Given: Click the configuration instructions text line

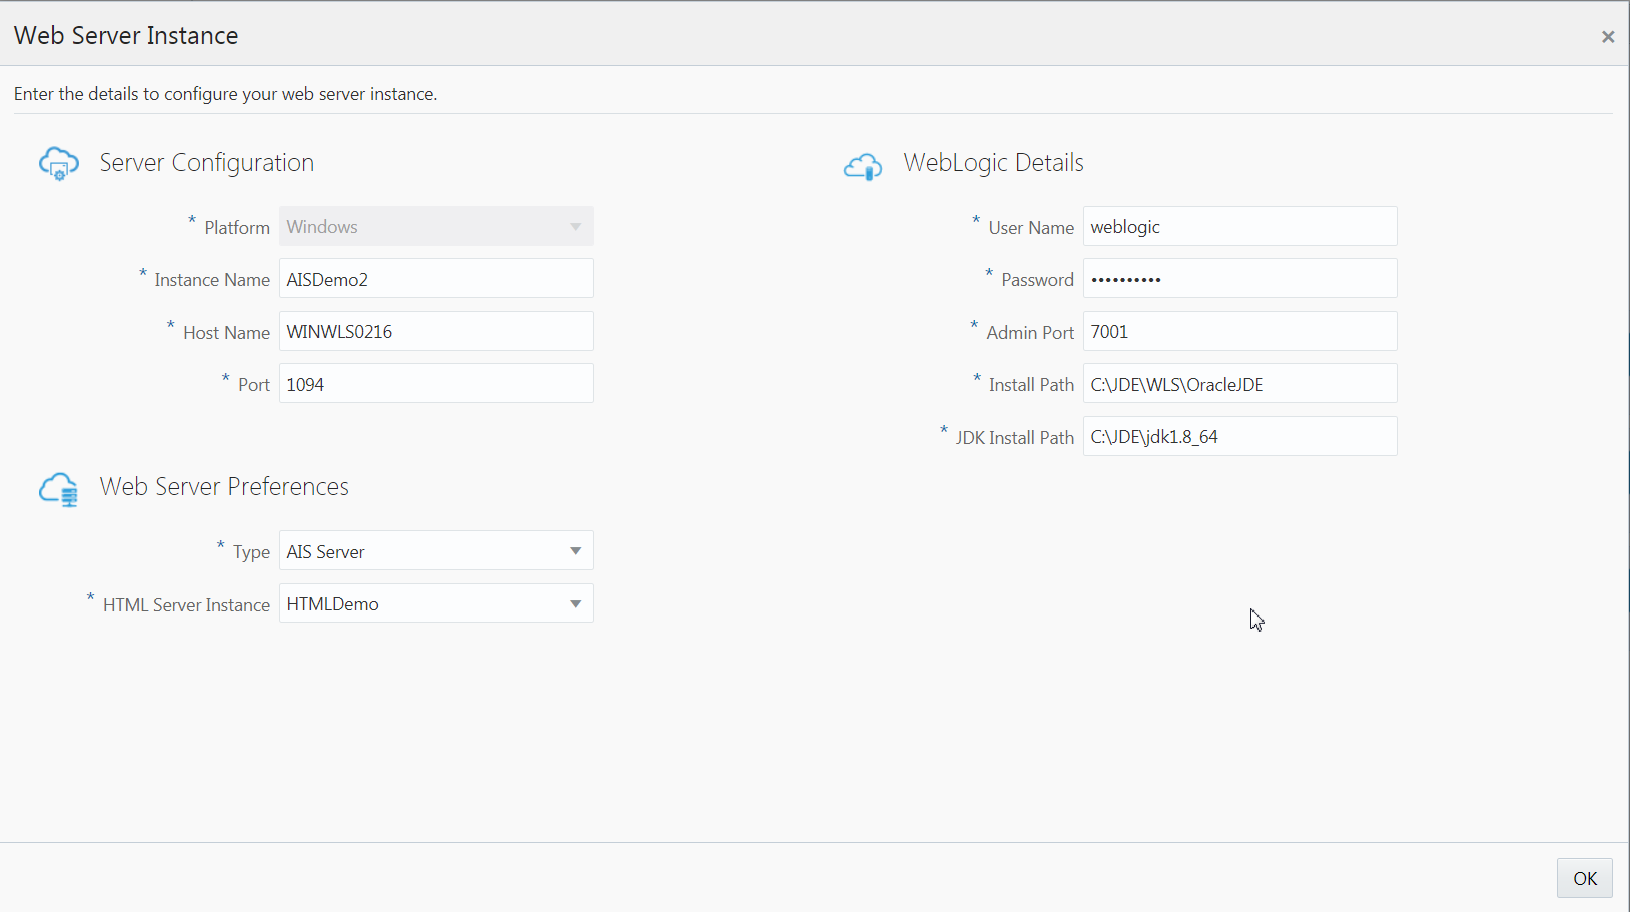Looking at the screenshot, I should tap(226, 93).
